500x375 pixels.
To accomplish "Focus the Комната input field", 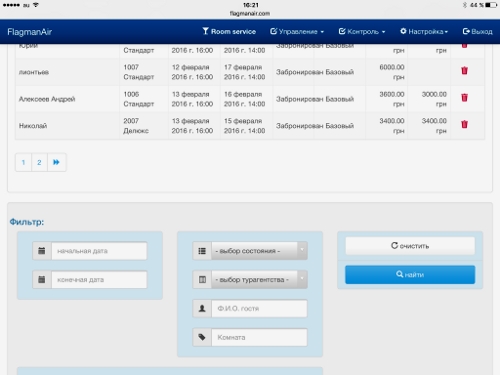I will [259, 337].
